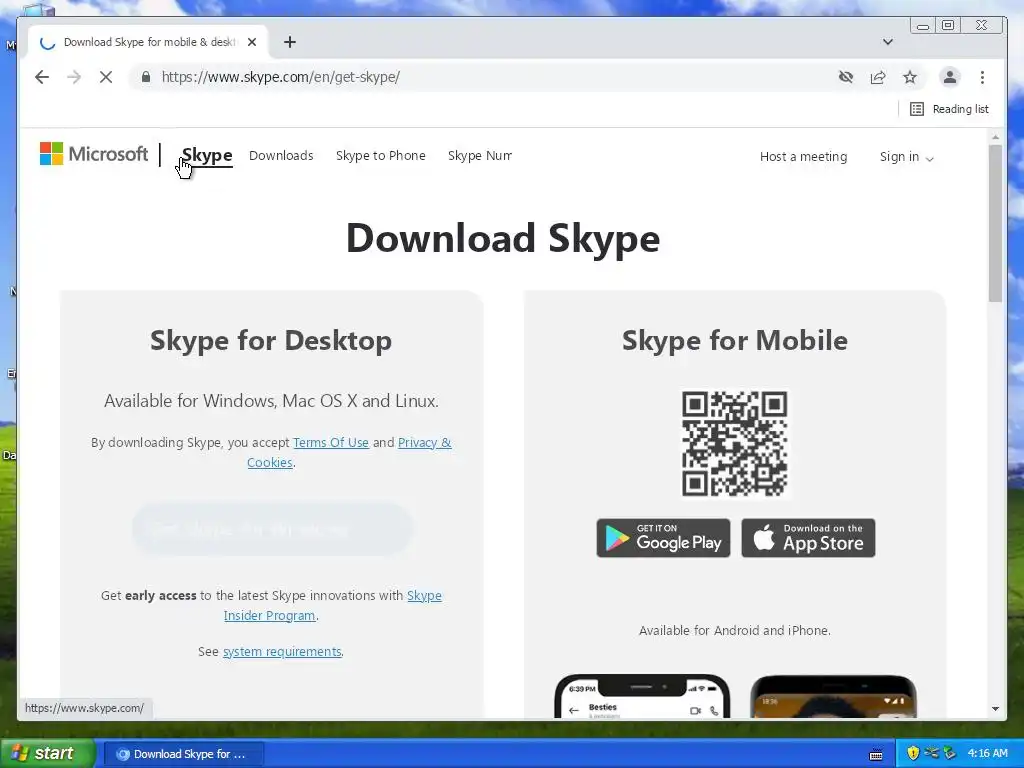1024x768 pixels.
Task: Click the Microsoft logo
Action: 94,154
